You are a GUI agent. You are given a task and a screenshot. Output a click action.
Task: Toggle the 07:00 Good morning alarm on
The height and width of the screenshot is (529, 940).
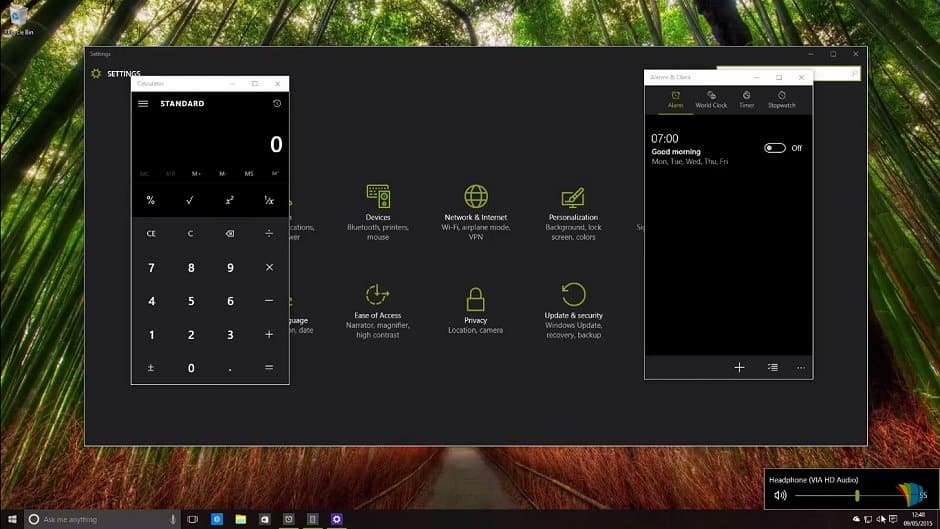pos(775,148)
